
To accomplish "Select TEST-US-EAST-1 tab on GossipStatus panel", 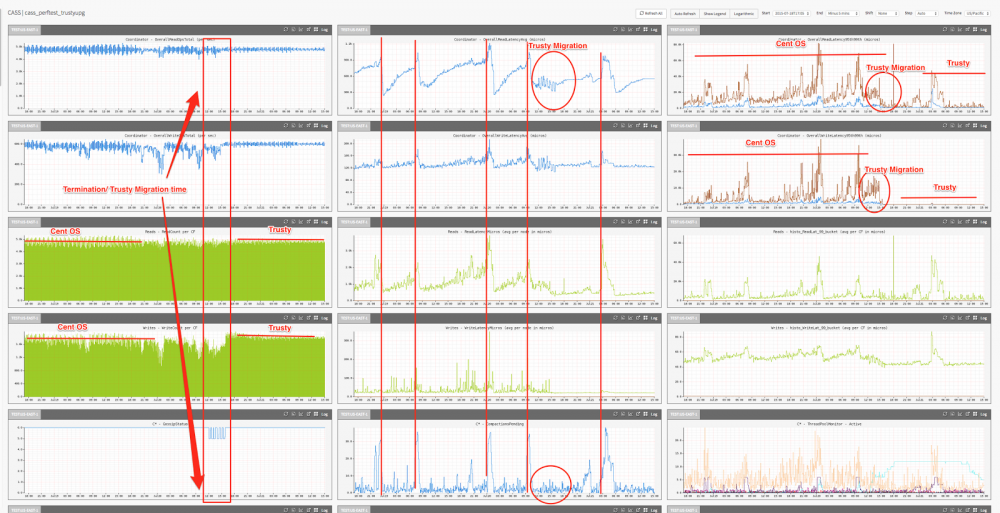I will pyautogui.click(x=24, y=413).
